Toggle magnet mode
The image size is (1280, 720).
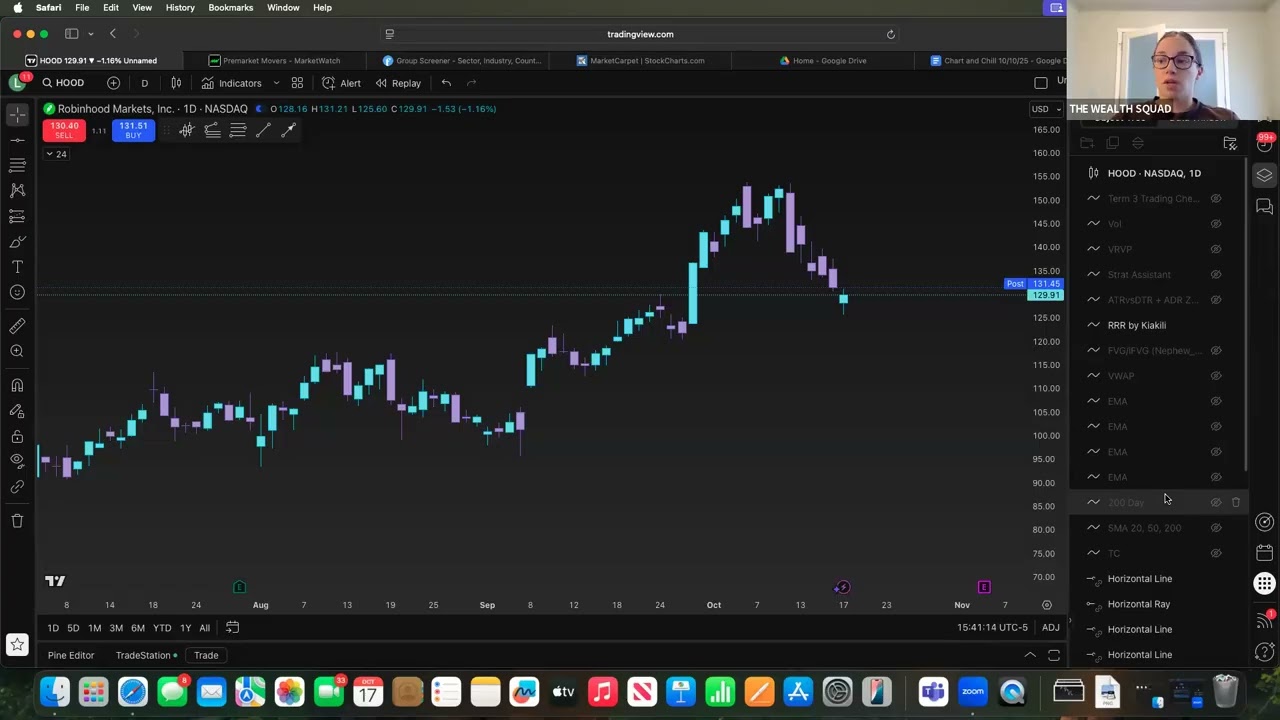click(17, 385)
